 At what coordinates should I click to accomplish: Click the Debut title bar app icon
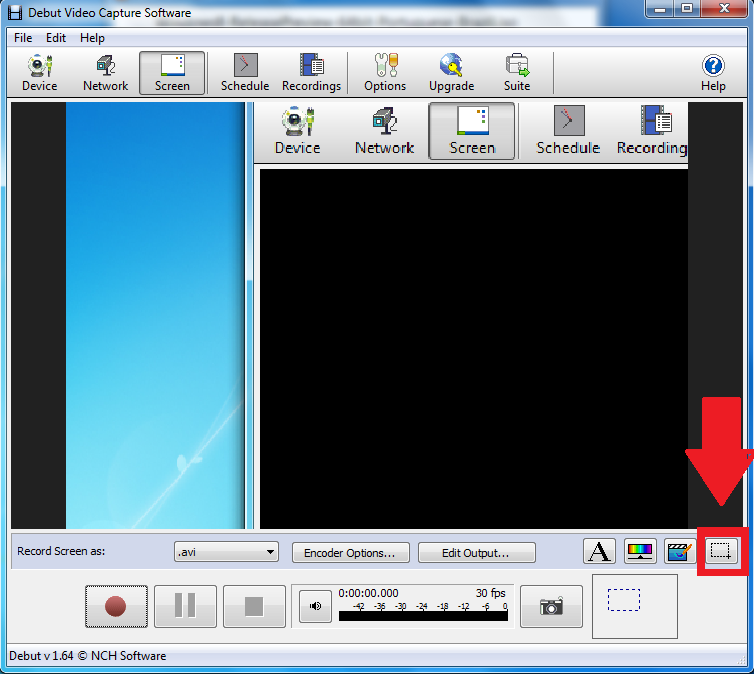click(15, 12)
